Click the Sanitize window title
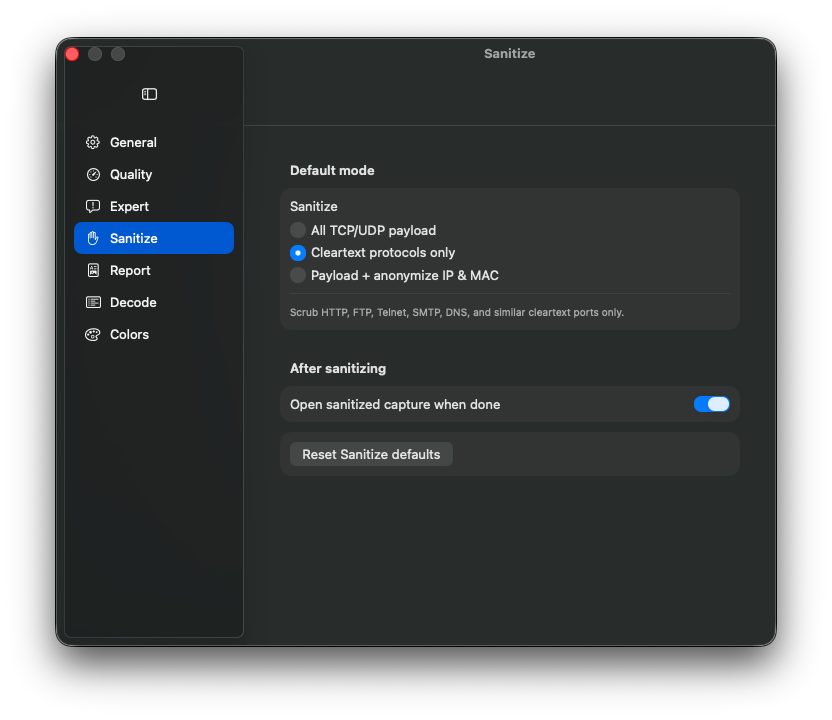This screenshot has width=832, height=720. coord(509,54)
